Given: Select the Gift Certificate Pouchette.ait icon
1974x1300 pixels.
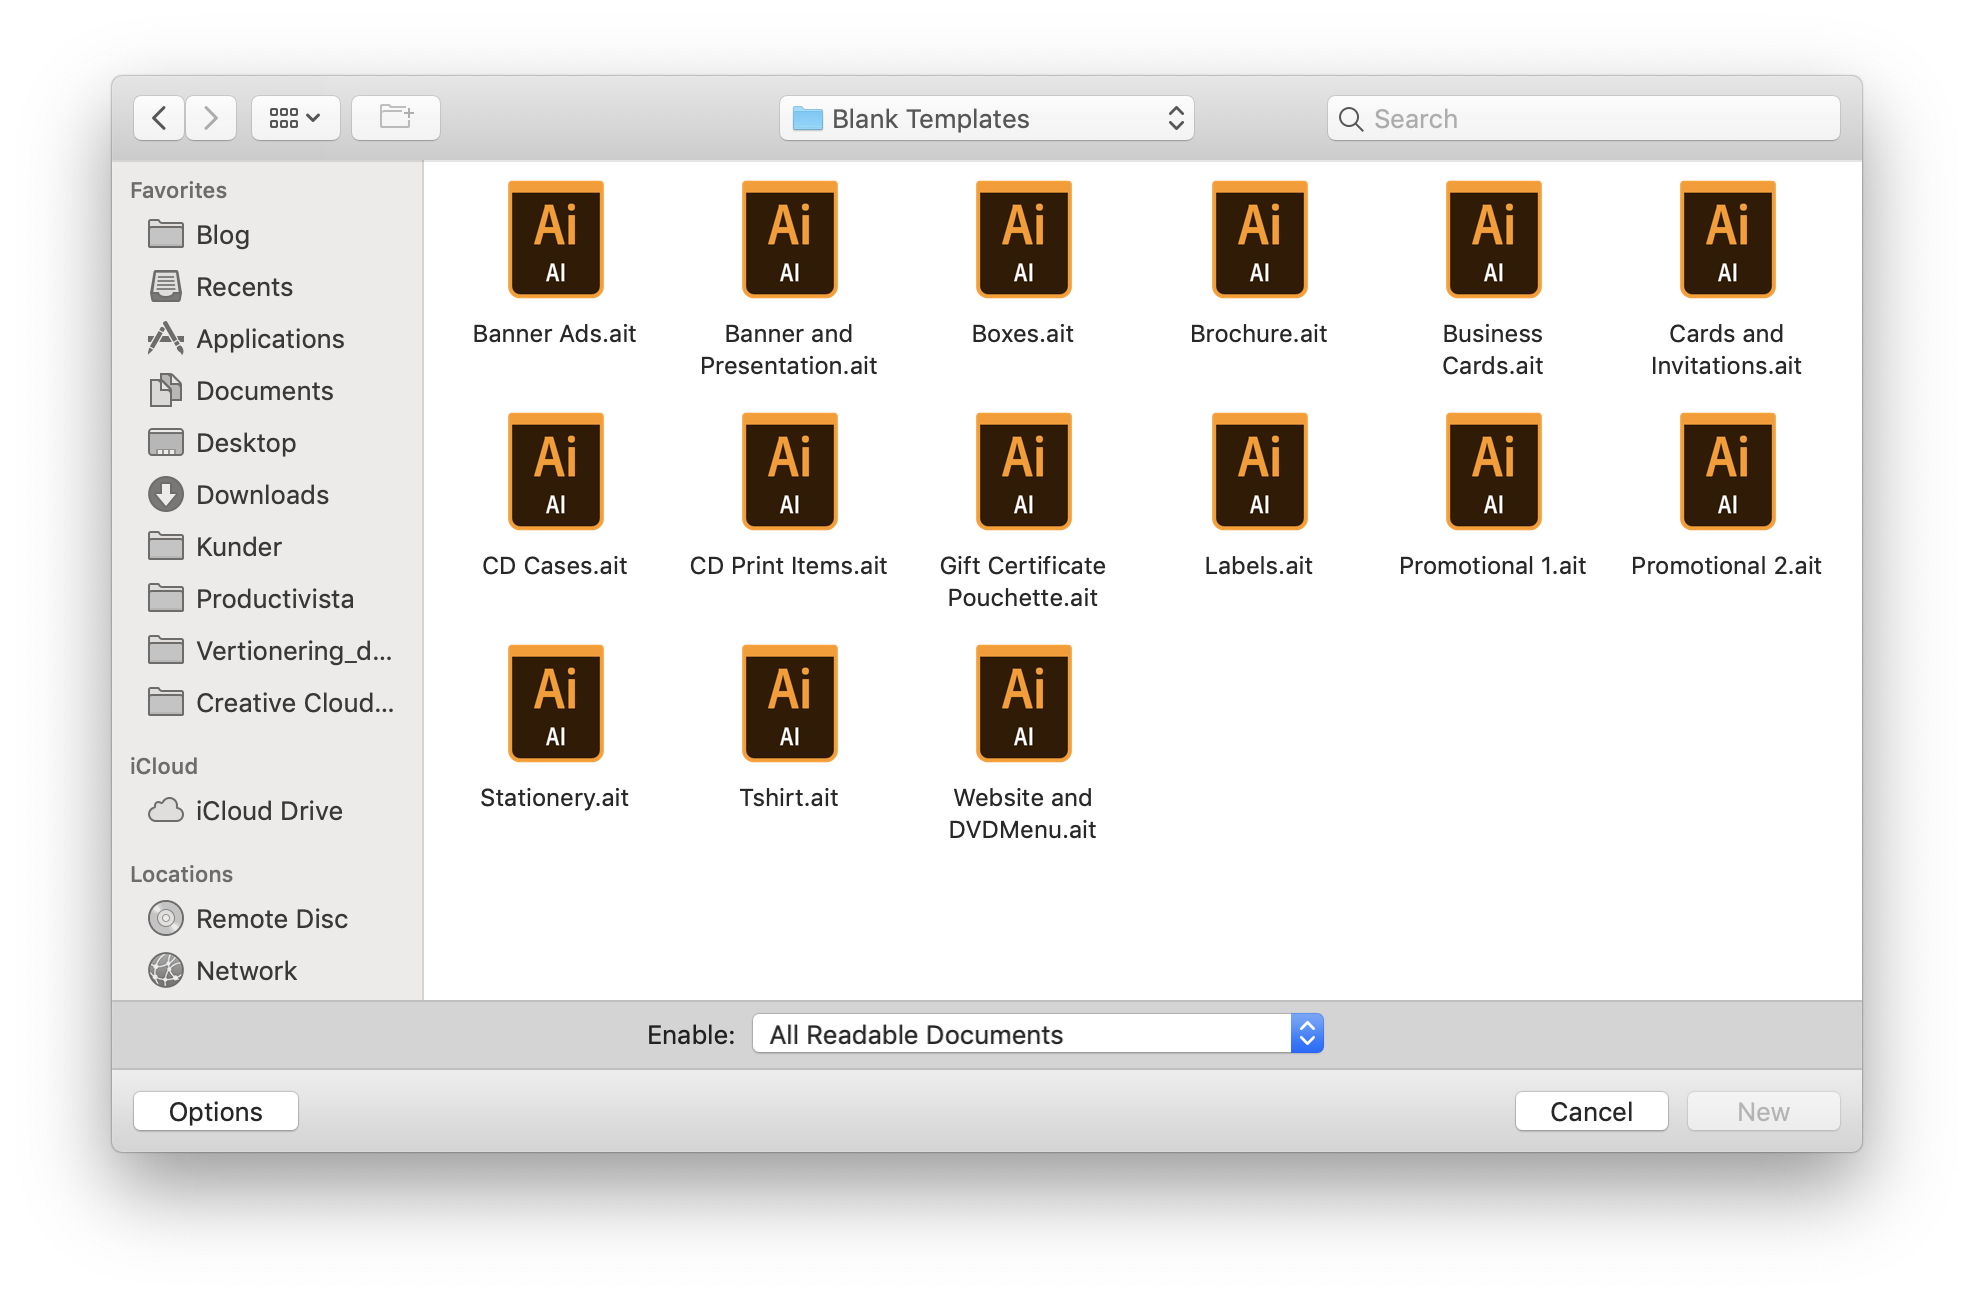Looking at the screenshot, I should [1023, 472].
